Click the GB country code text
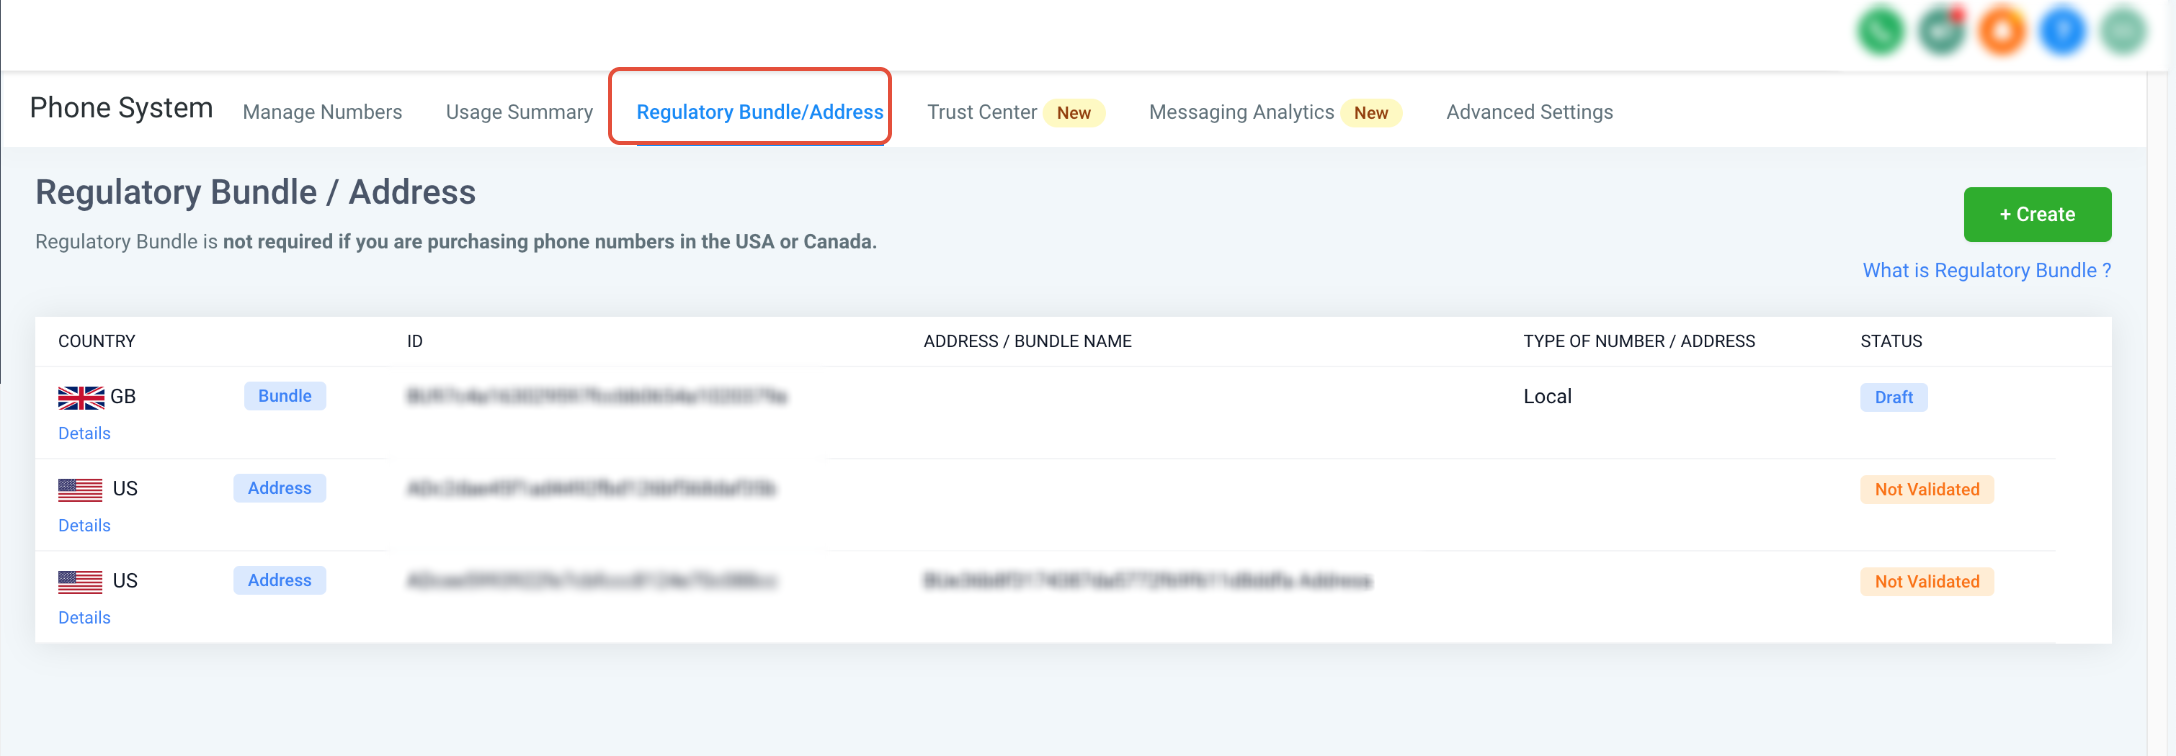2176x756 pixels. click(x=123, y=397)
